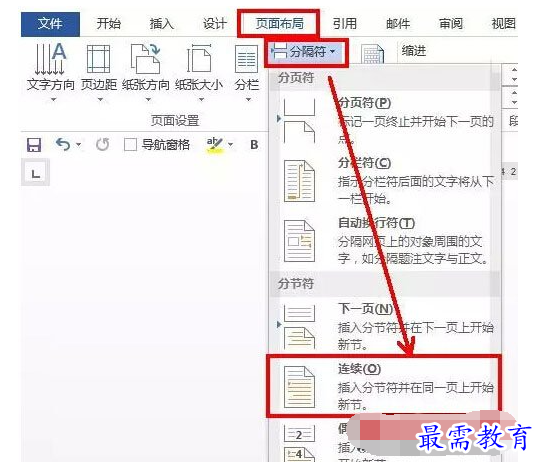Click the Redo icon
The height and width of the screenshot is (469, 540).
tap(103, 144)
